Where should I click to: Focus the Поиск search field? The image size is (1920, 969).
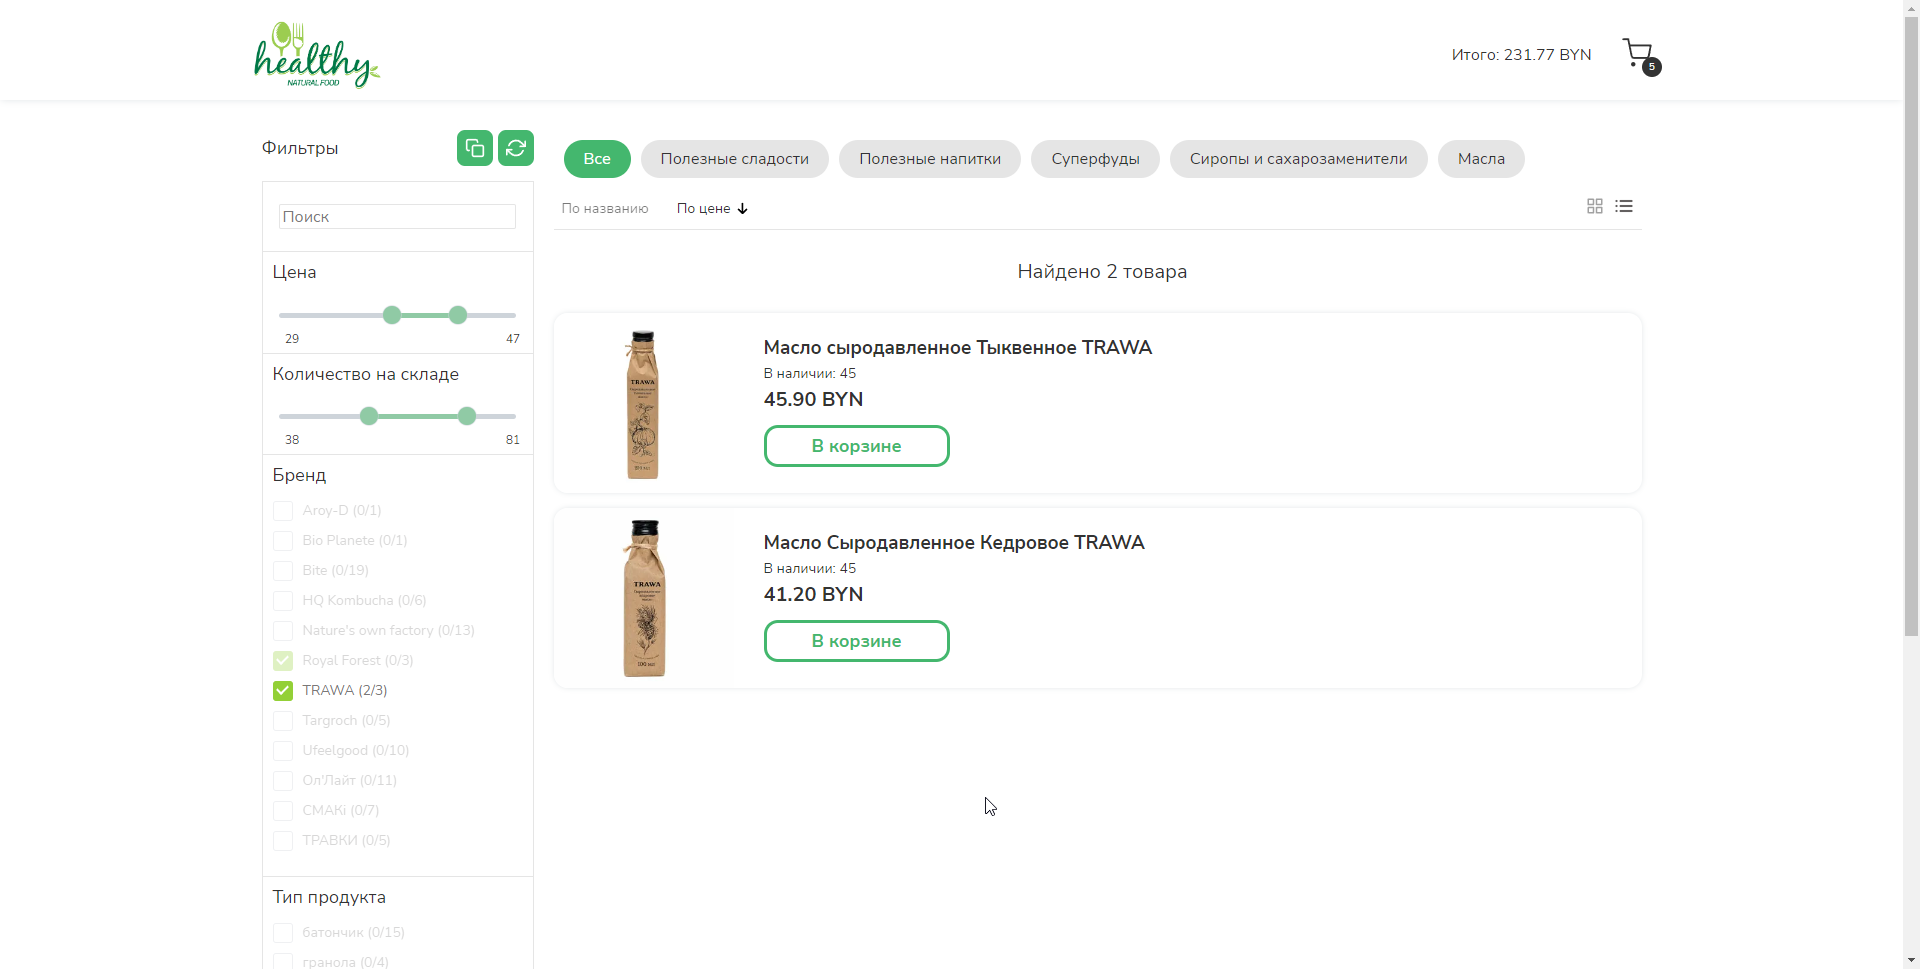(397, 217)
